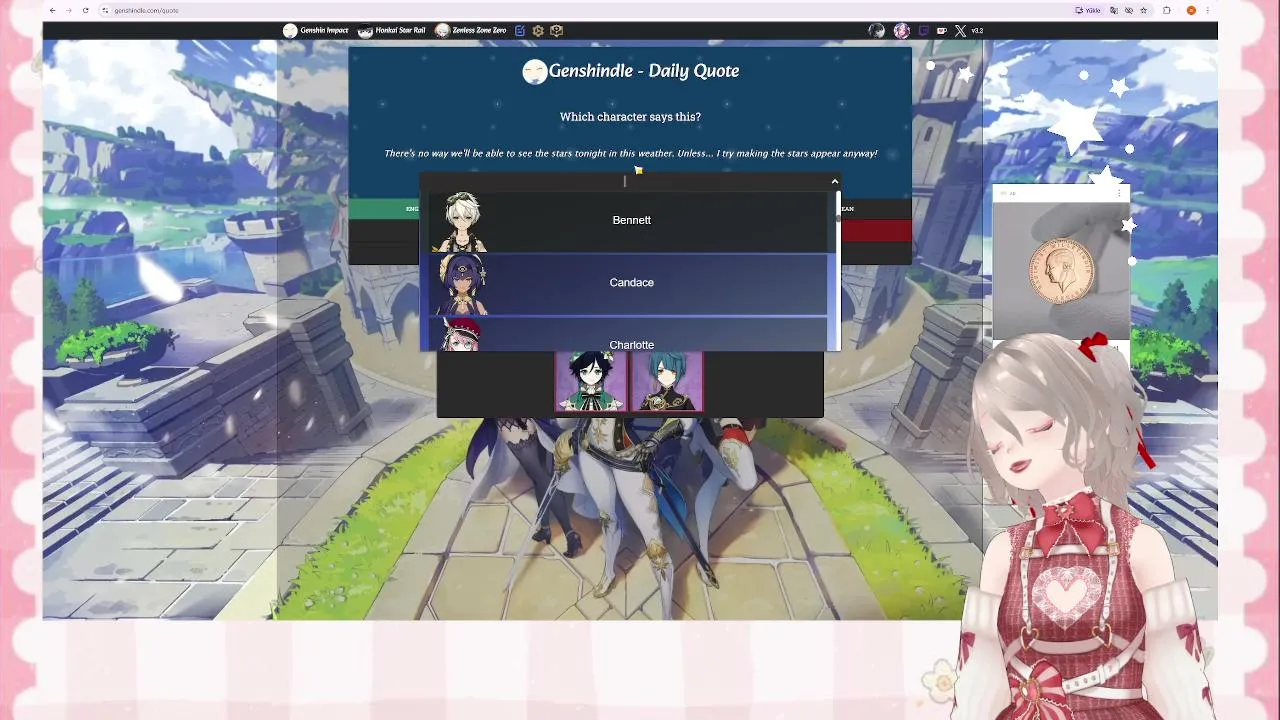
Task: Go back using the browser back arrow
Action: 52,10
